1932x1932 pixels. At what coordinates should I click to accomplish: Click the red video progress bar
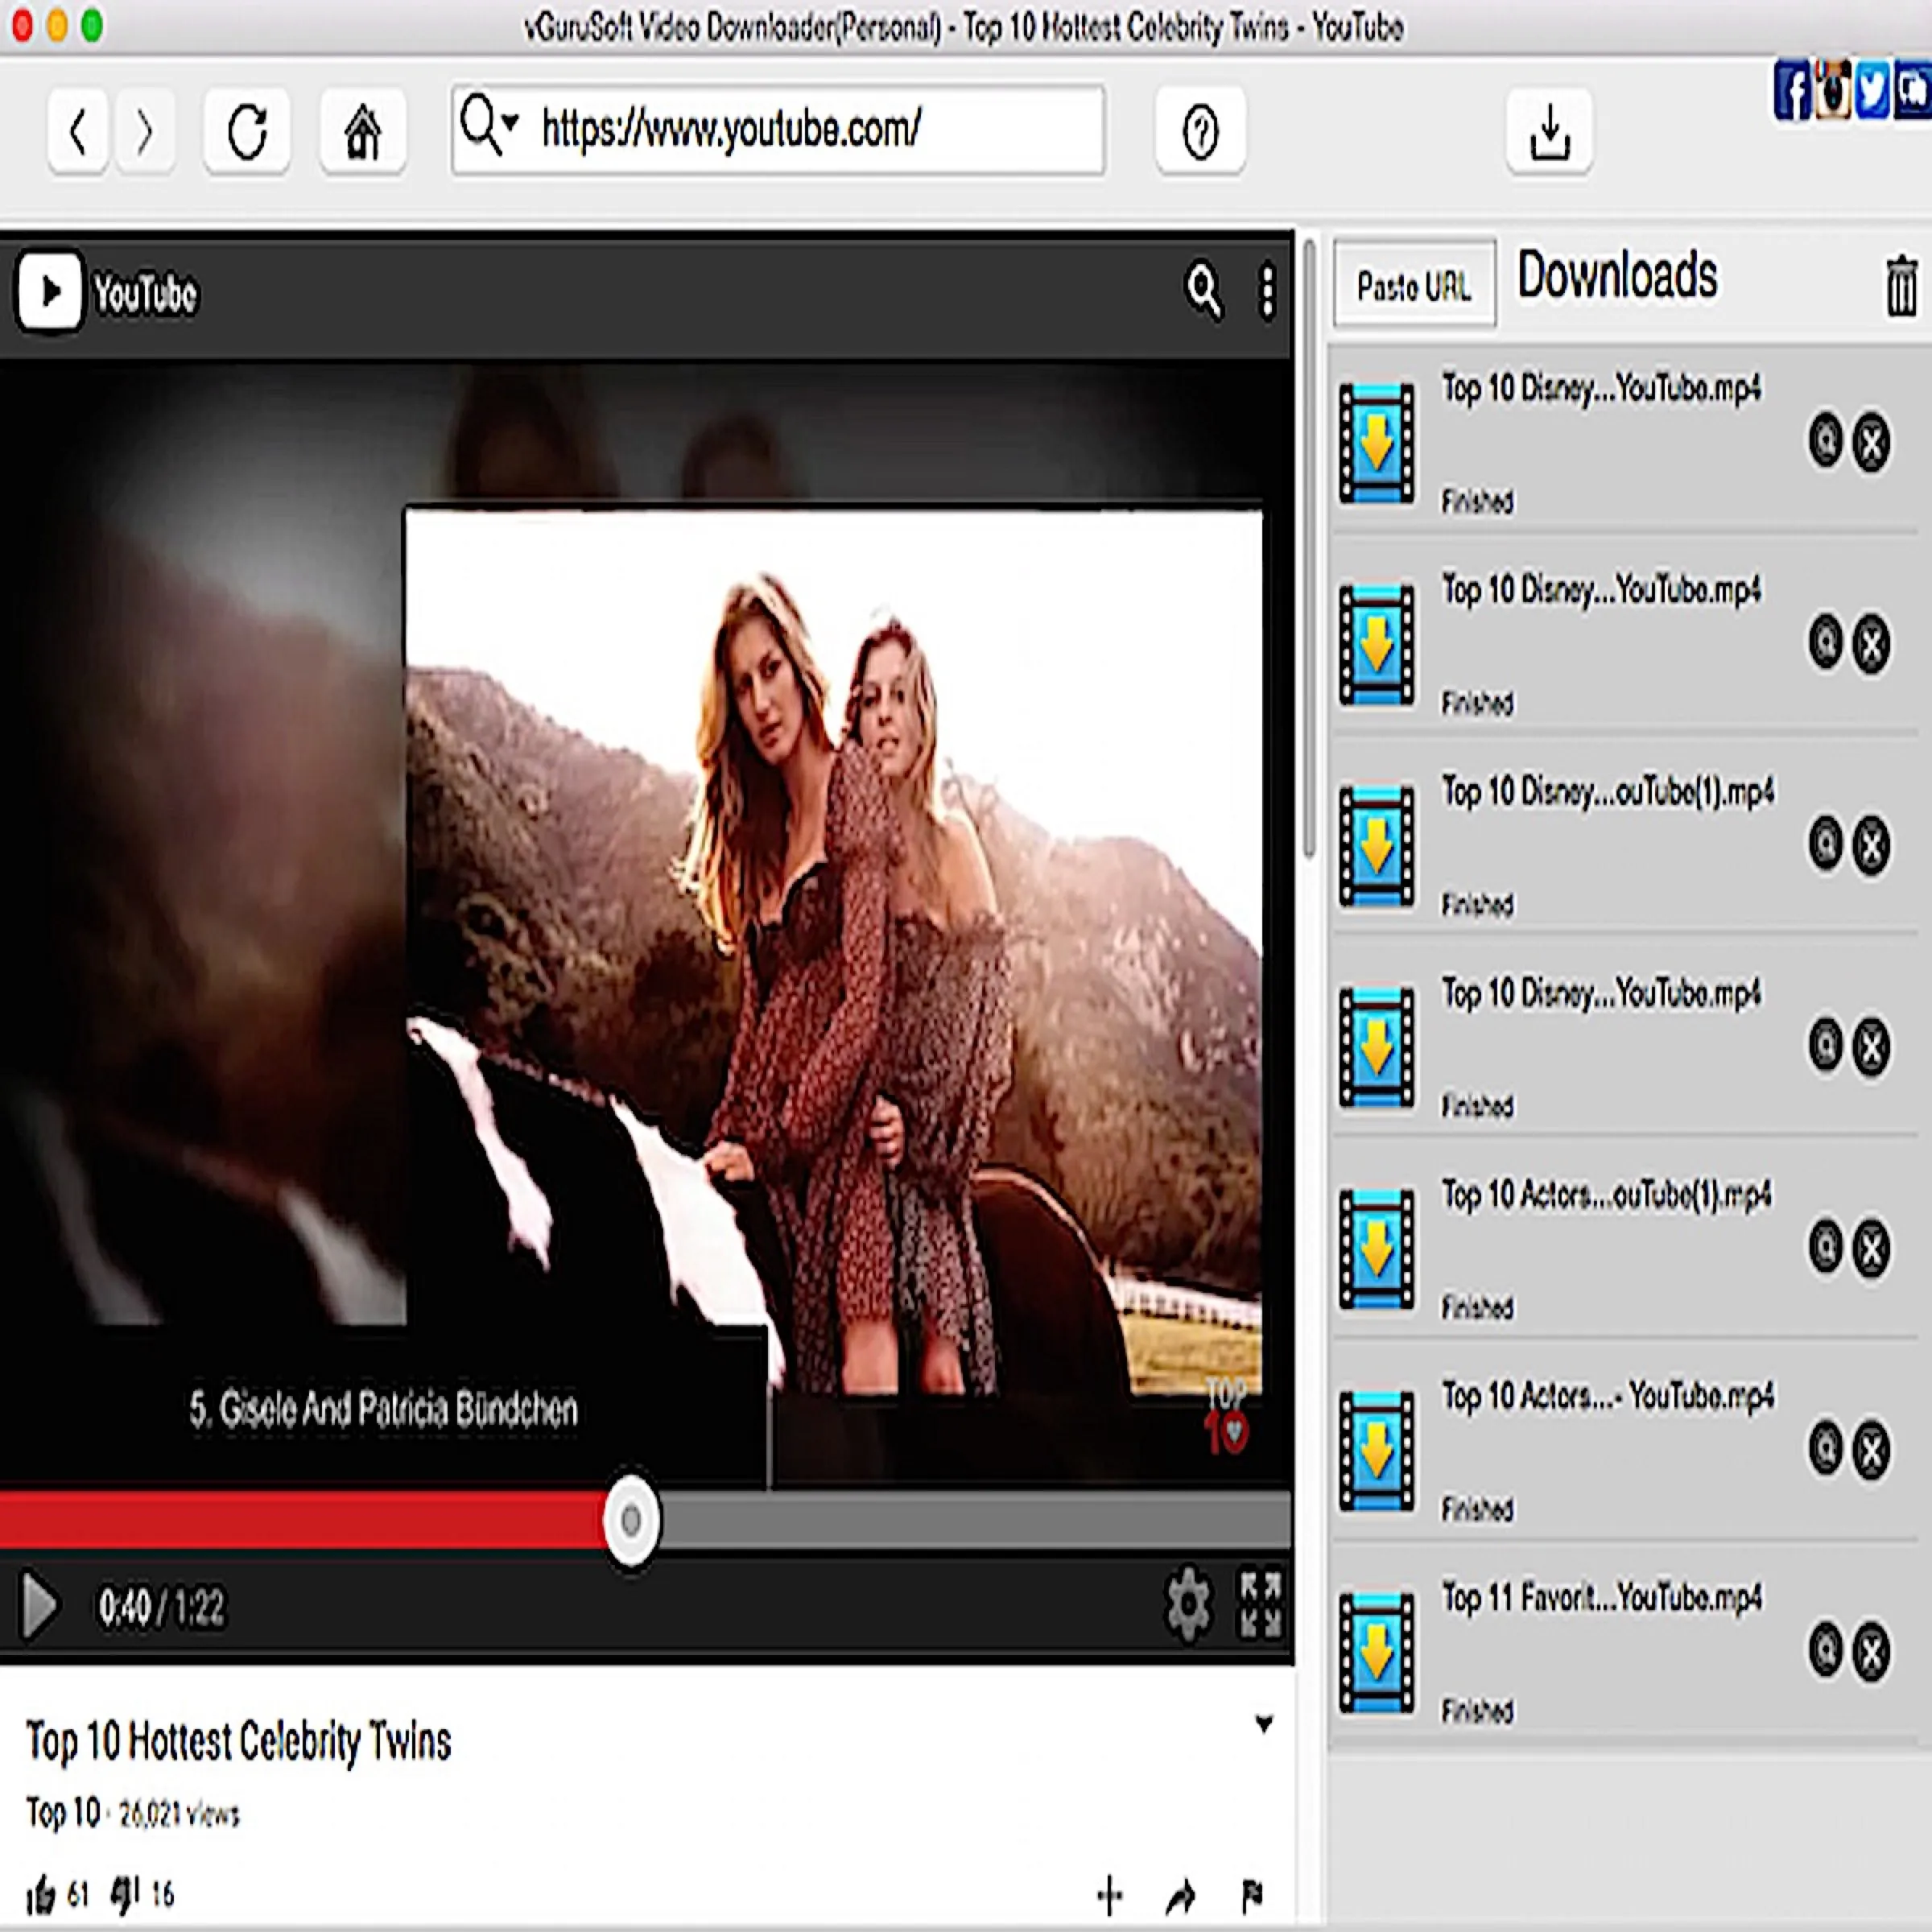pos(300,1520)
